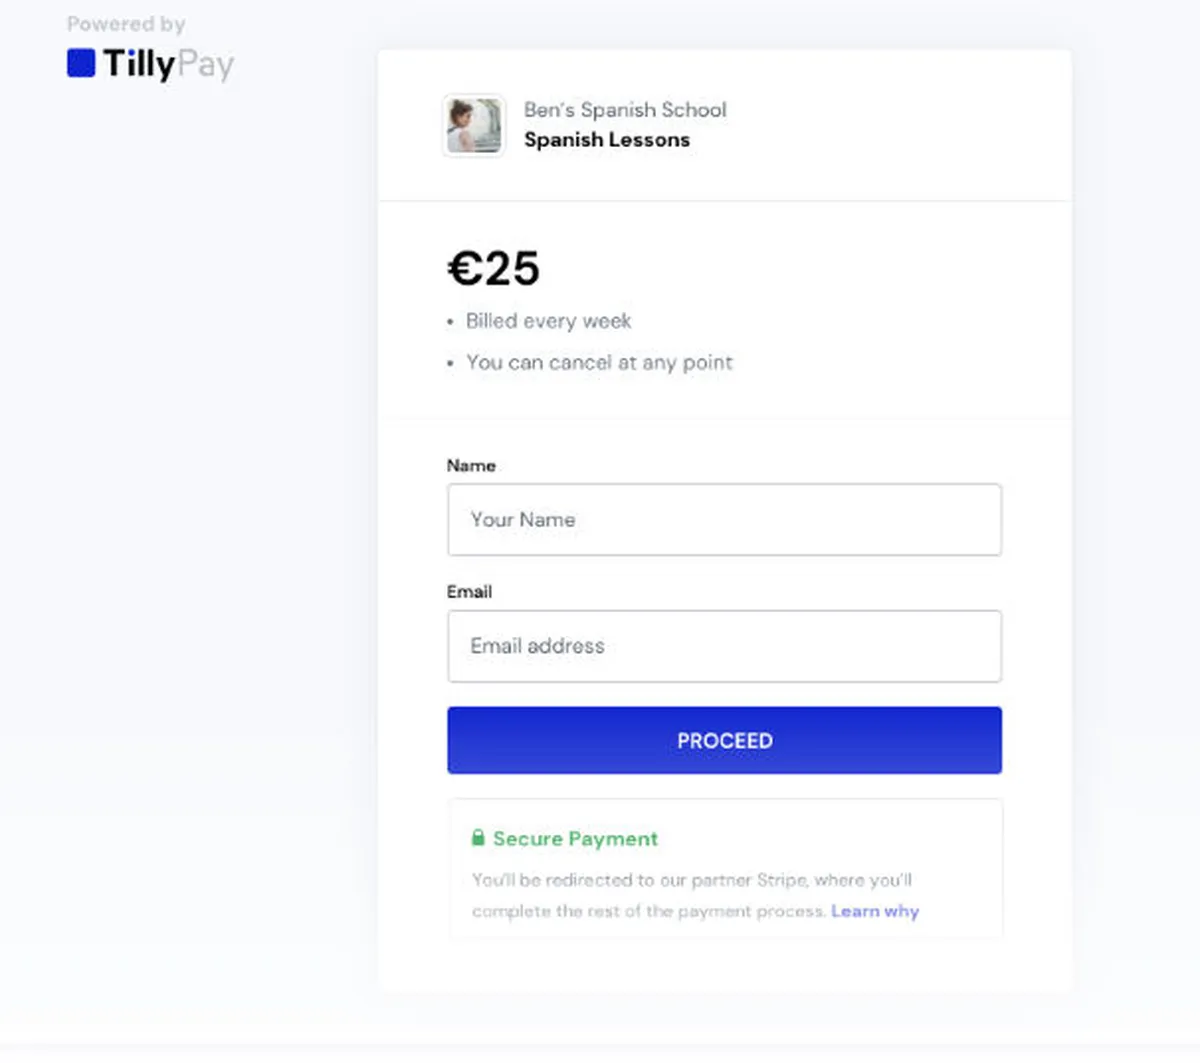
Task: Click the Ben's Spanish School profile thumbnail
Action: pyautogui.click(x=474, y=126)
